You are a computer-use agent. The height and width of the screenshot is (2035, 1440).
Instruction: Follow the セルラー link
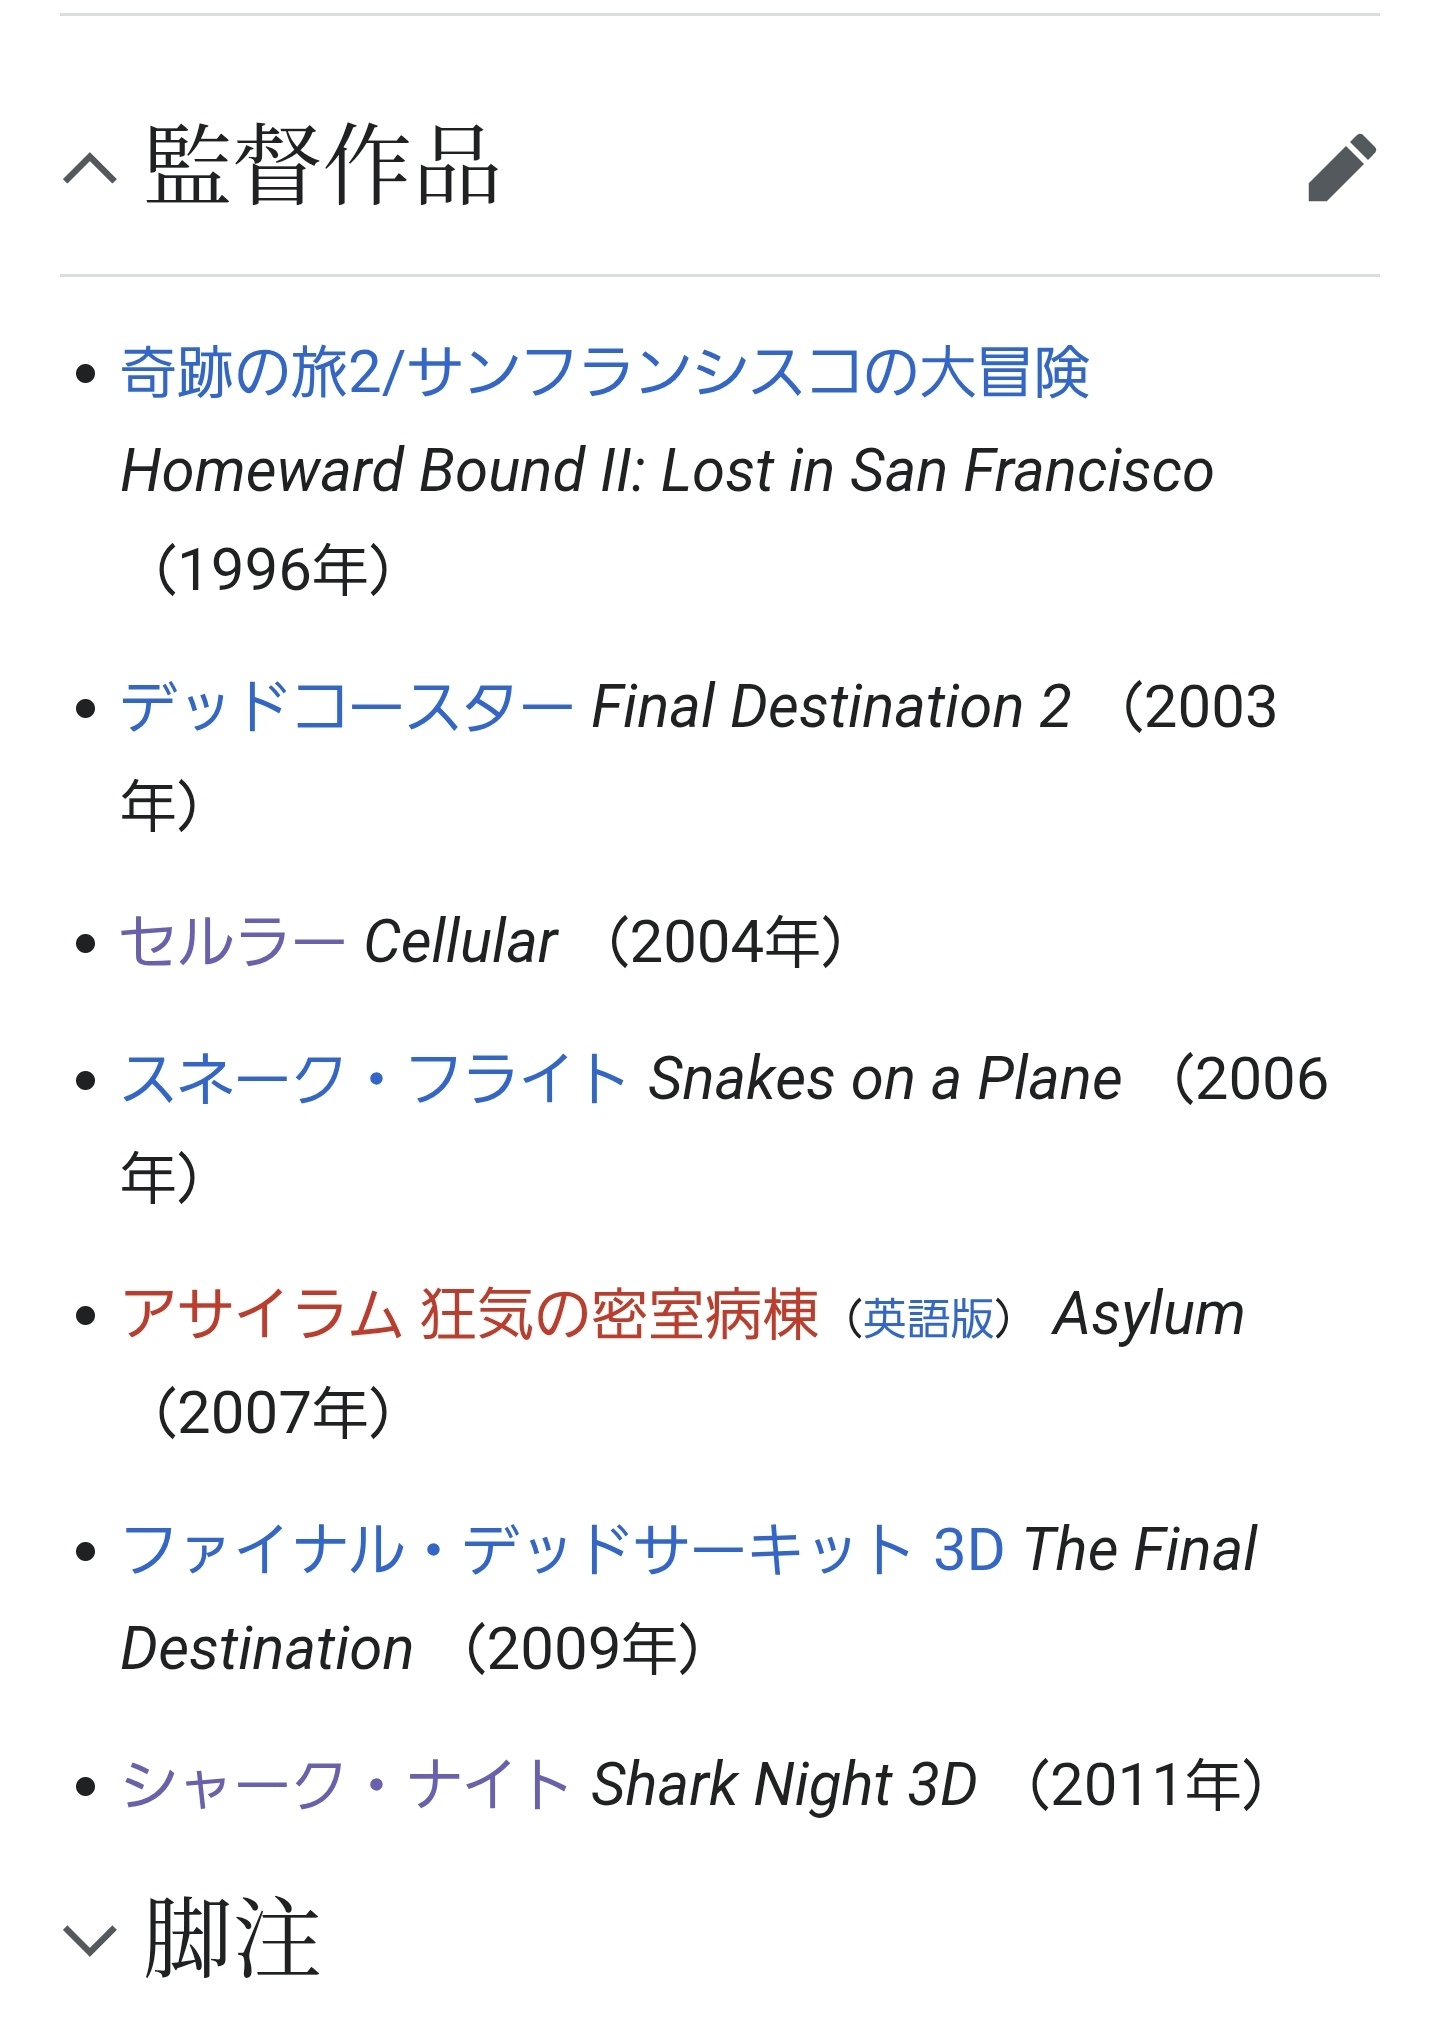click(233, 942)
